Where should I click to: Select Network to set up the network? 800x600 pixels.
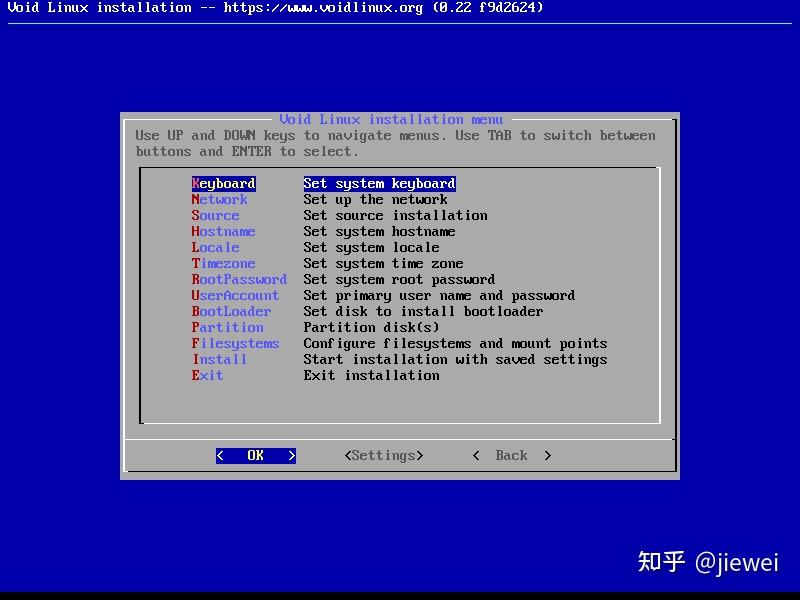[x=219, y=199]
